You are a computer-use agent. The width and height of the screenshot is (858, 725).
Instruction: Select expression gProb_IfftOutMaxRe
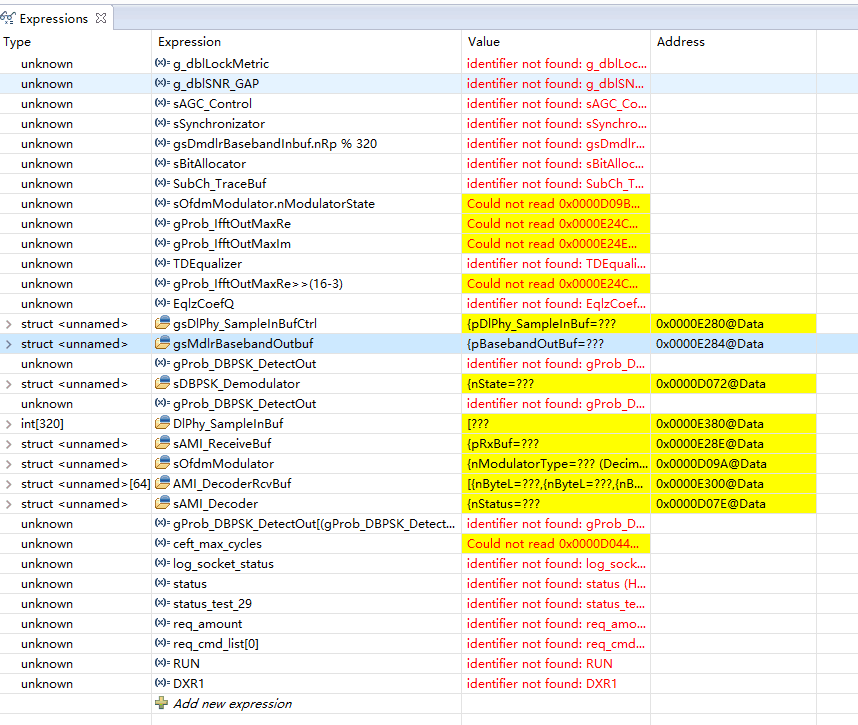(232, 224)
